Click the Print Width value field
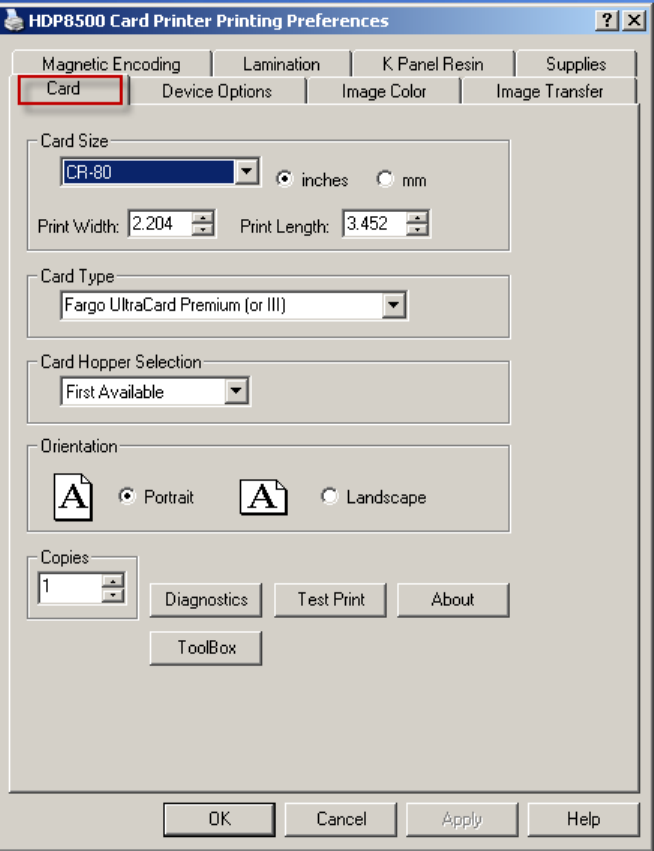654x851 pixels. click(161, 224)
